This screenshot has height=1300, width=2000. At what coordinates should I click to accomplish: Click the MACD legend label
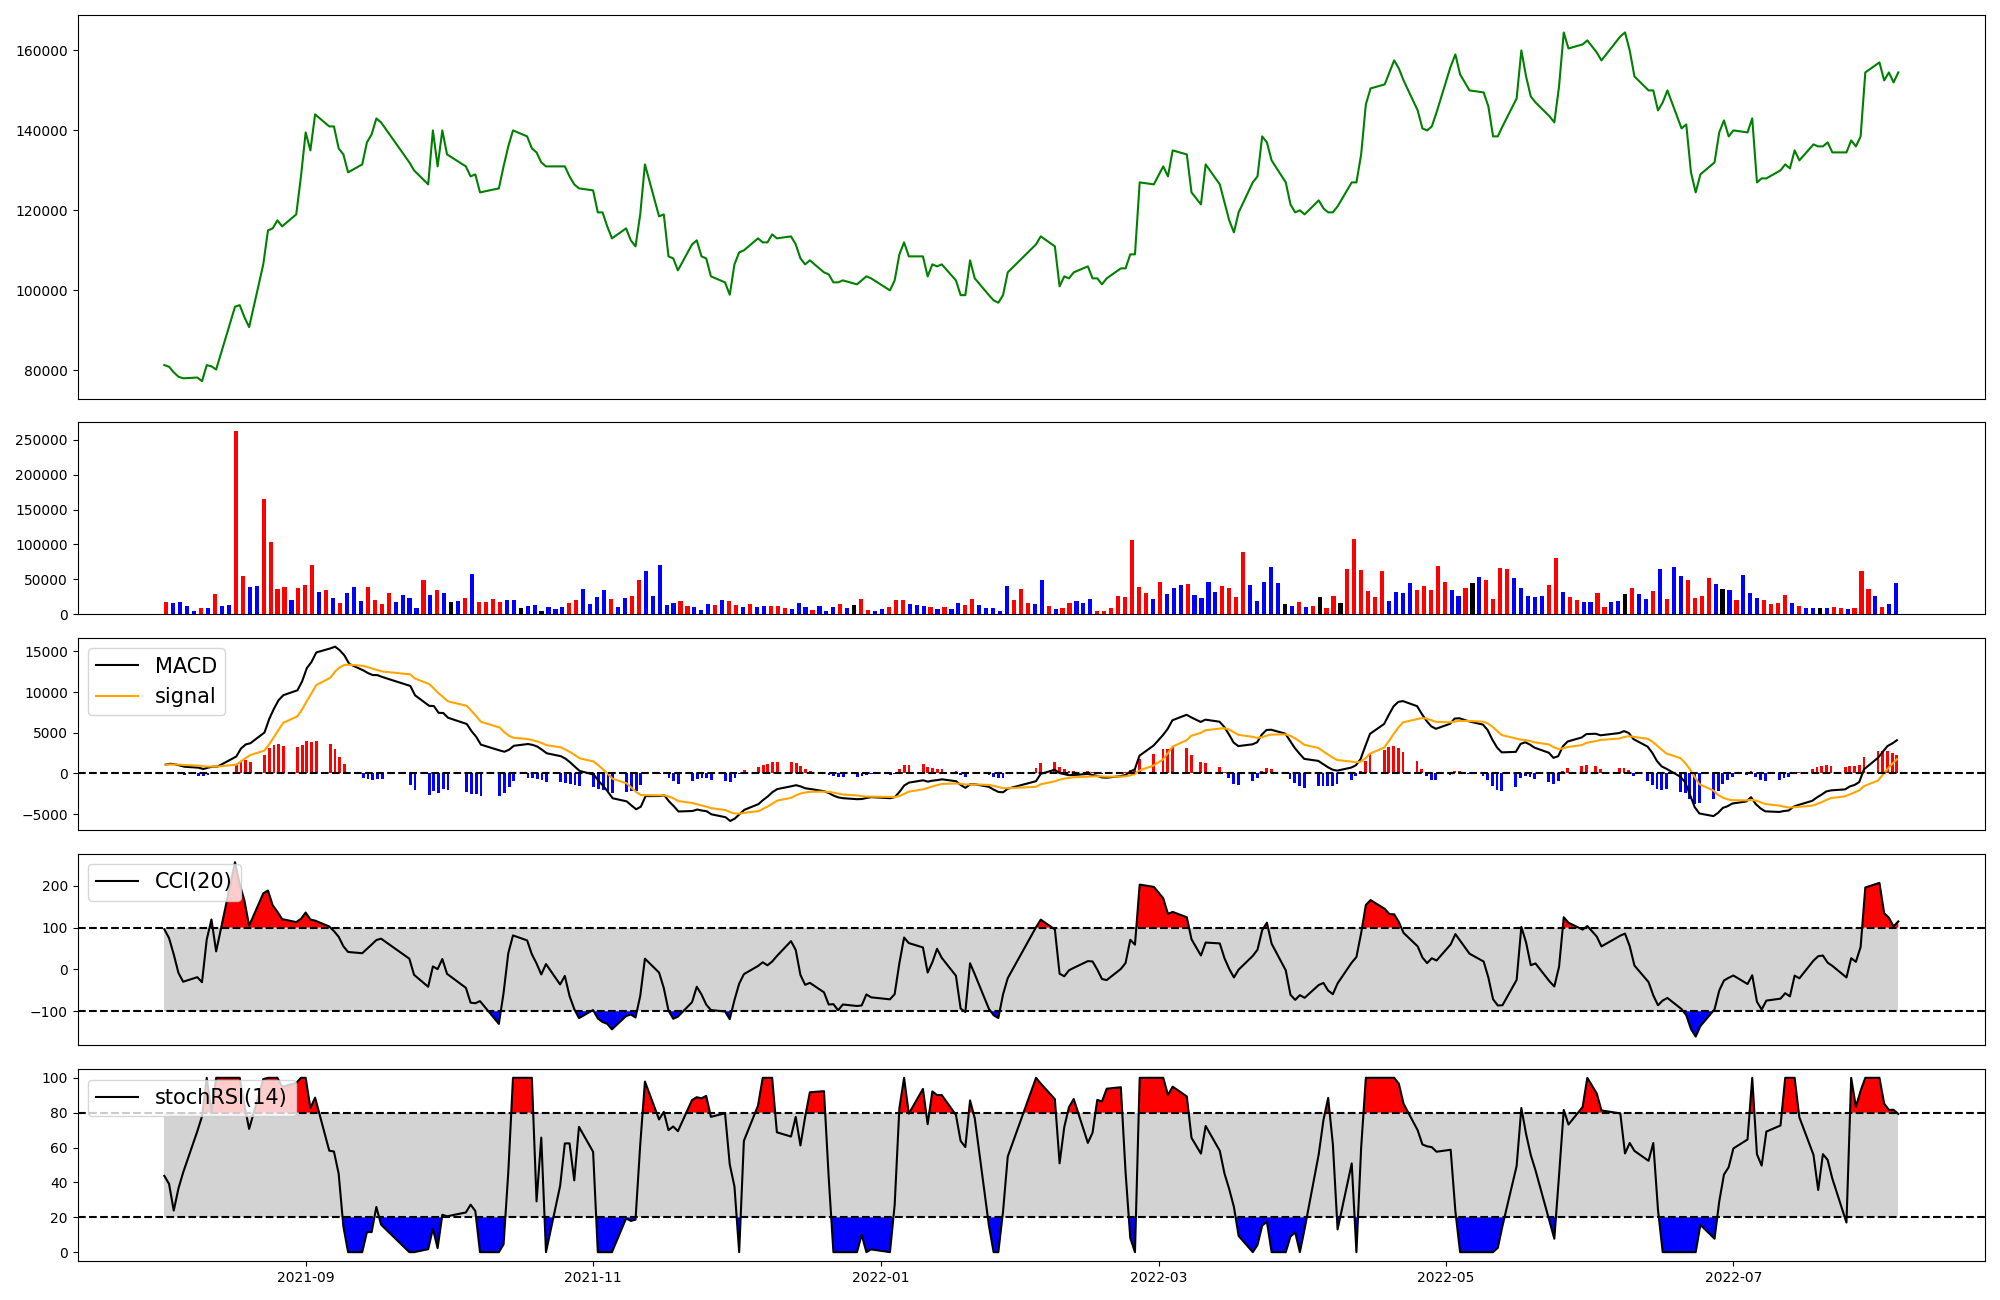[x=185, y=666]
